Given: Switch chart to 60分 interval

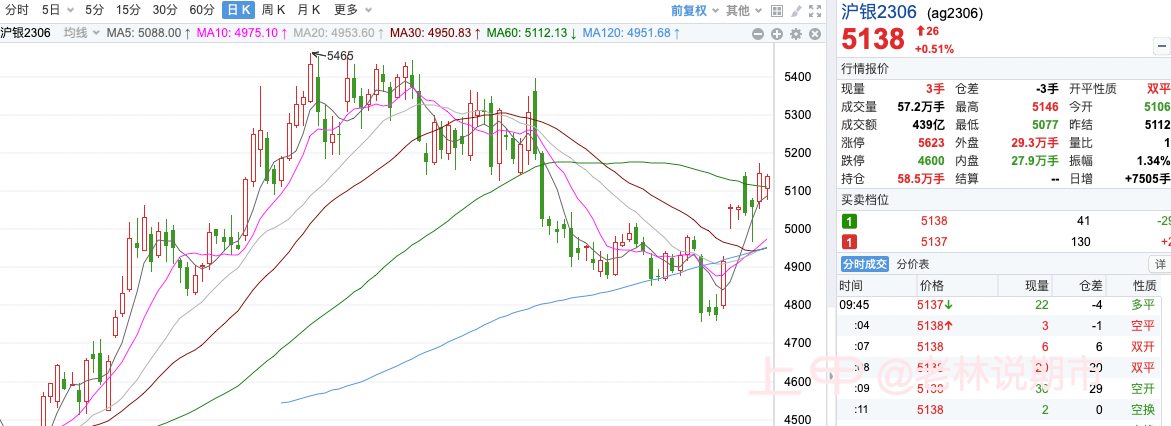Looking at the screenshot, I should pyautogui.click(x=202, y=10).
